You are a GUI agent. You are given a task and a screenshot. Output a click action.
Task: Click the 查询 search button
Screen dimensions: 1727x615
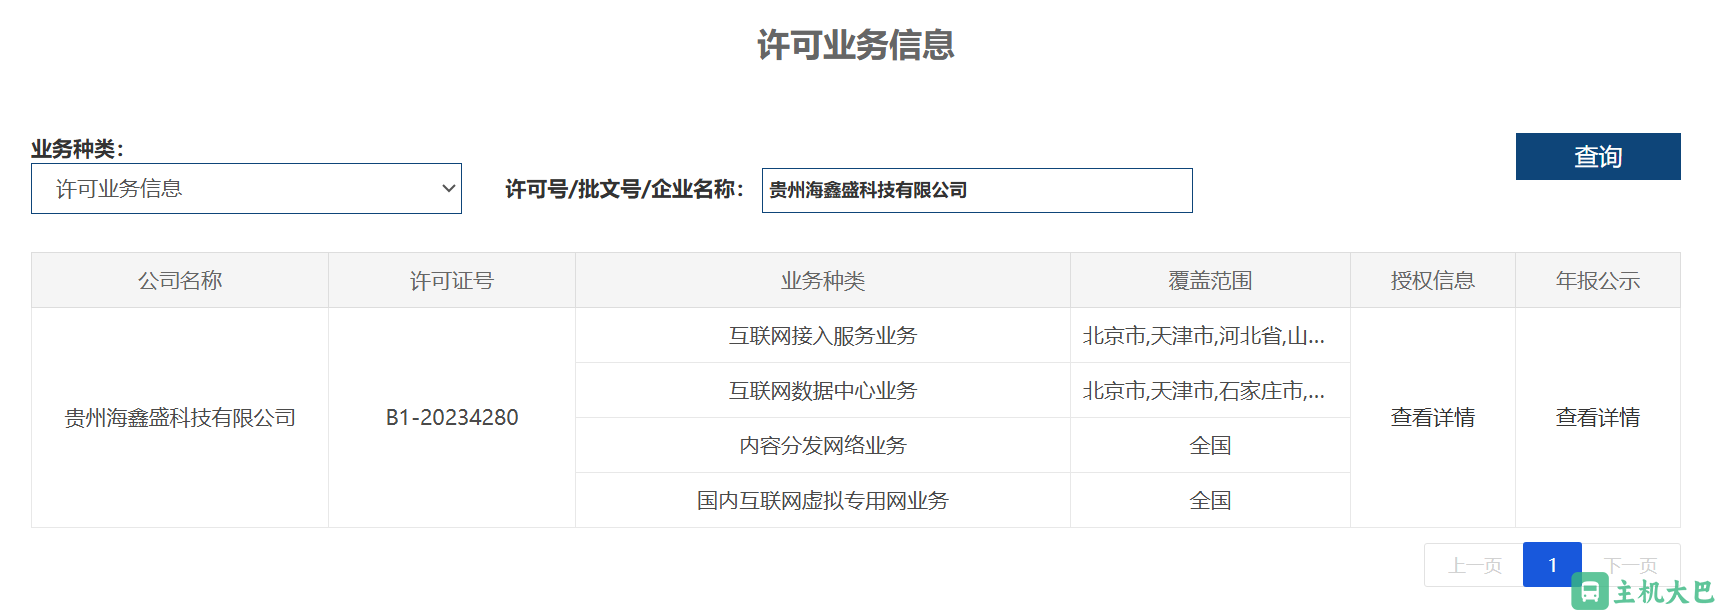1597,157
